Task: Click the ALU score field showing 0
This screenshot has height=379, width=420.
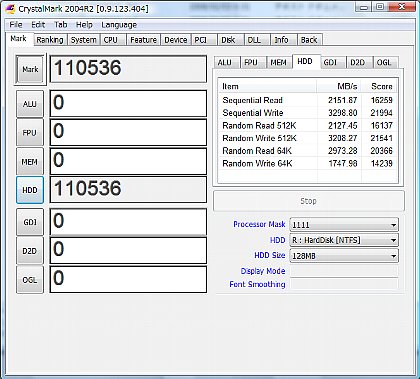Action: [128, 104]
